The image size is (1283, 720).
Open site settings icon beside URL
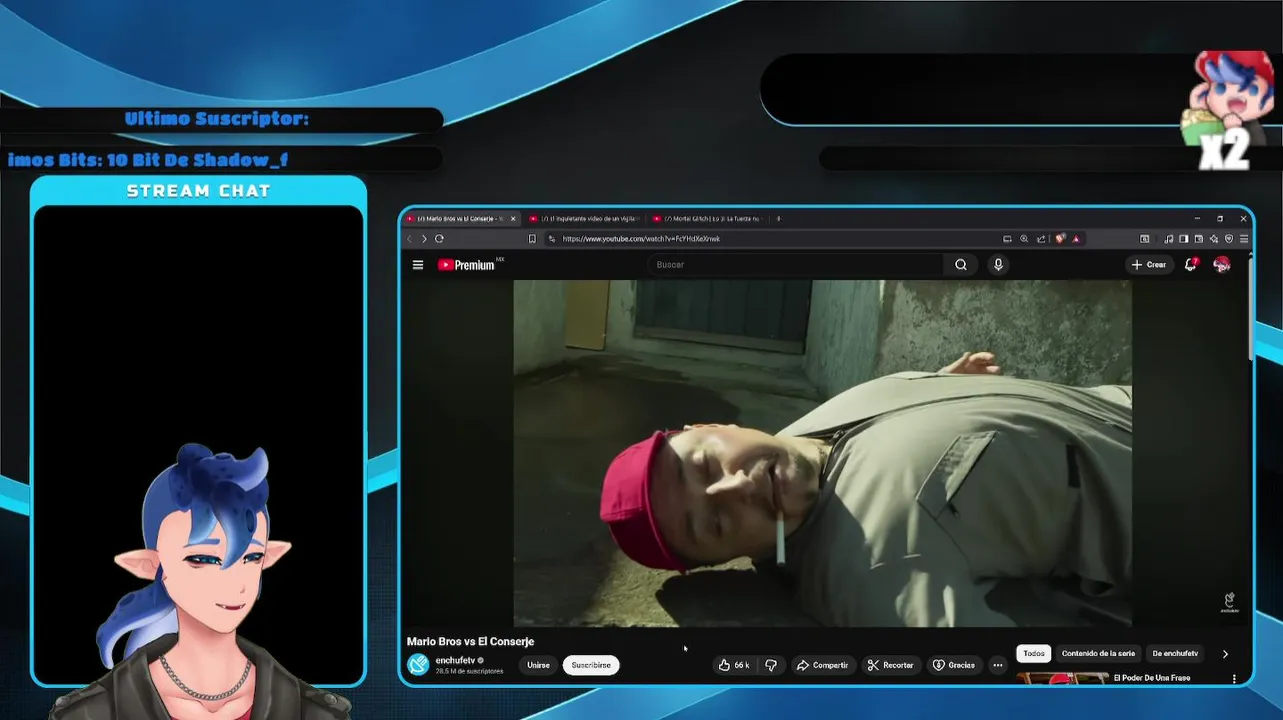tap(551, 239)
